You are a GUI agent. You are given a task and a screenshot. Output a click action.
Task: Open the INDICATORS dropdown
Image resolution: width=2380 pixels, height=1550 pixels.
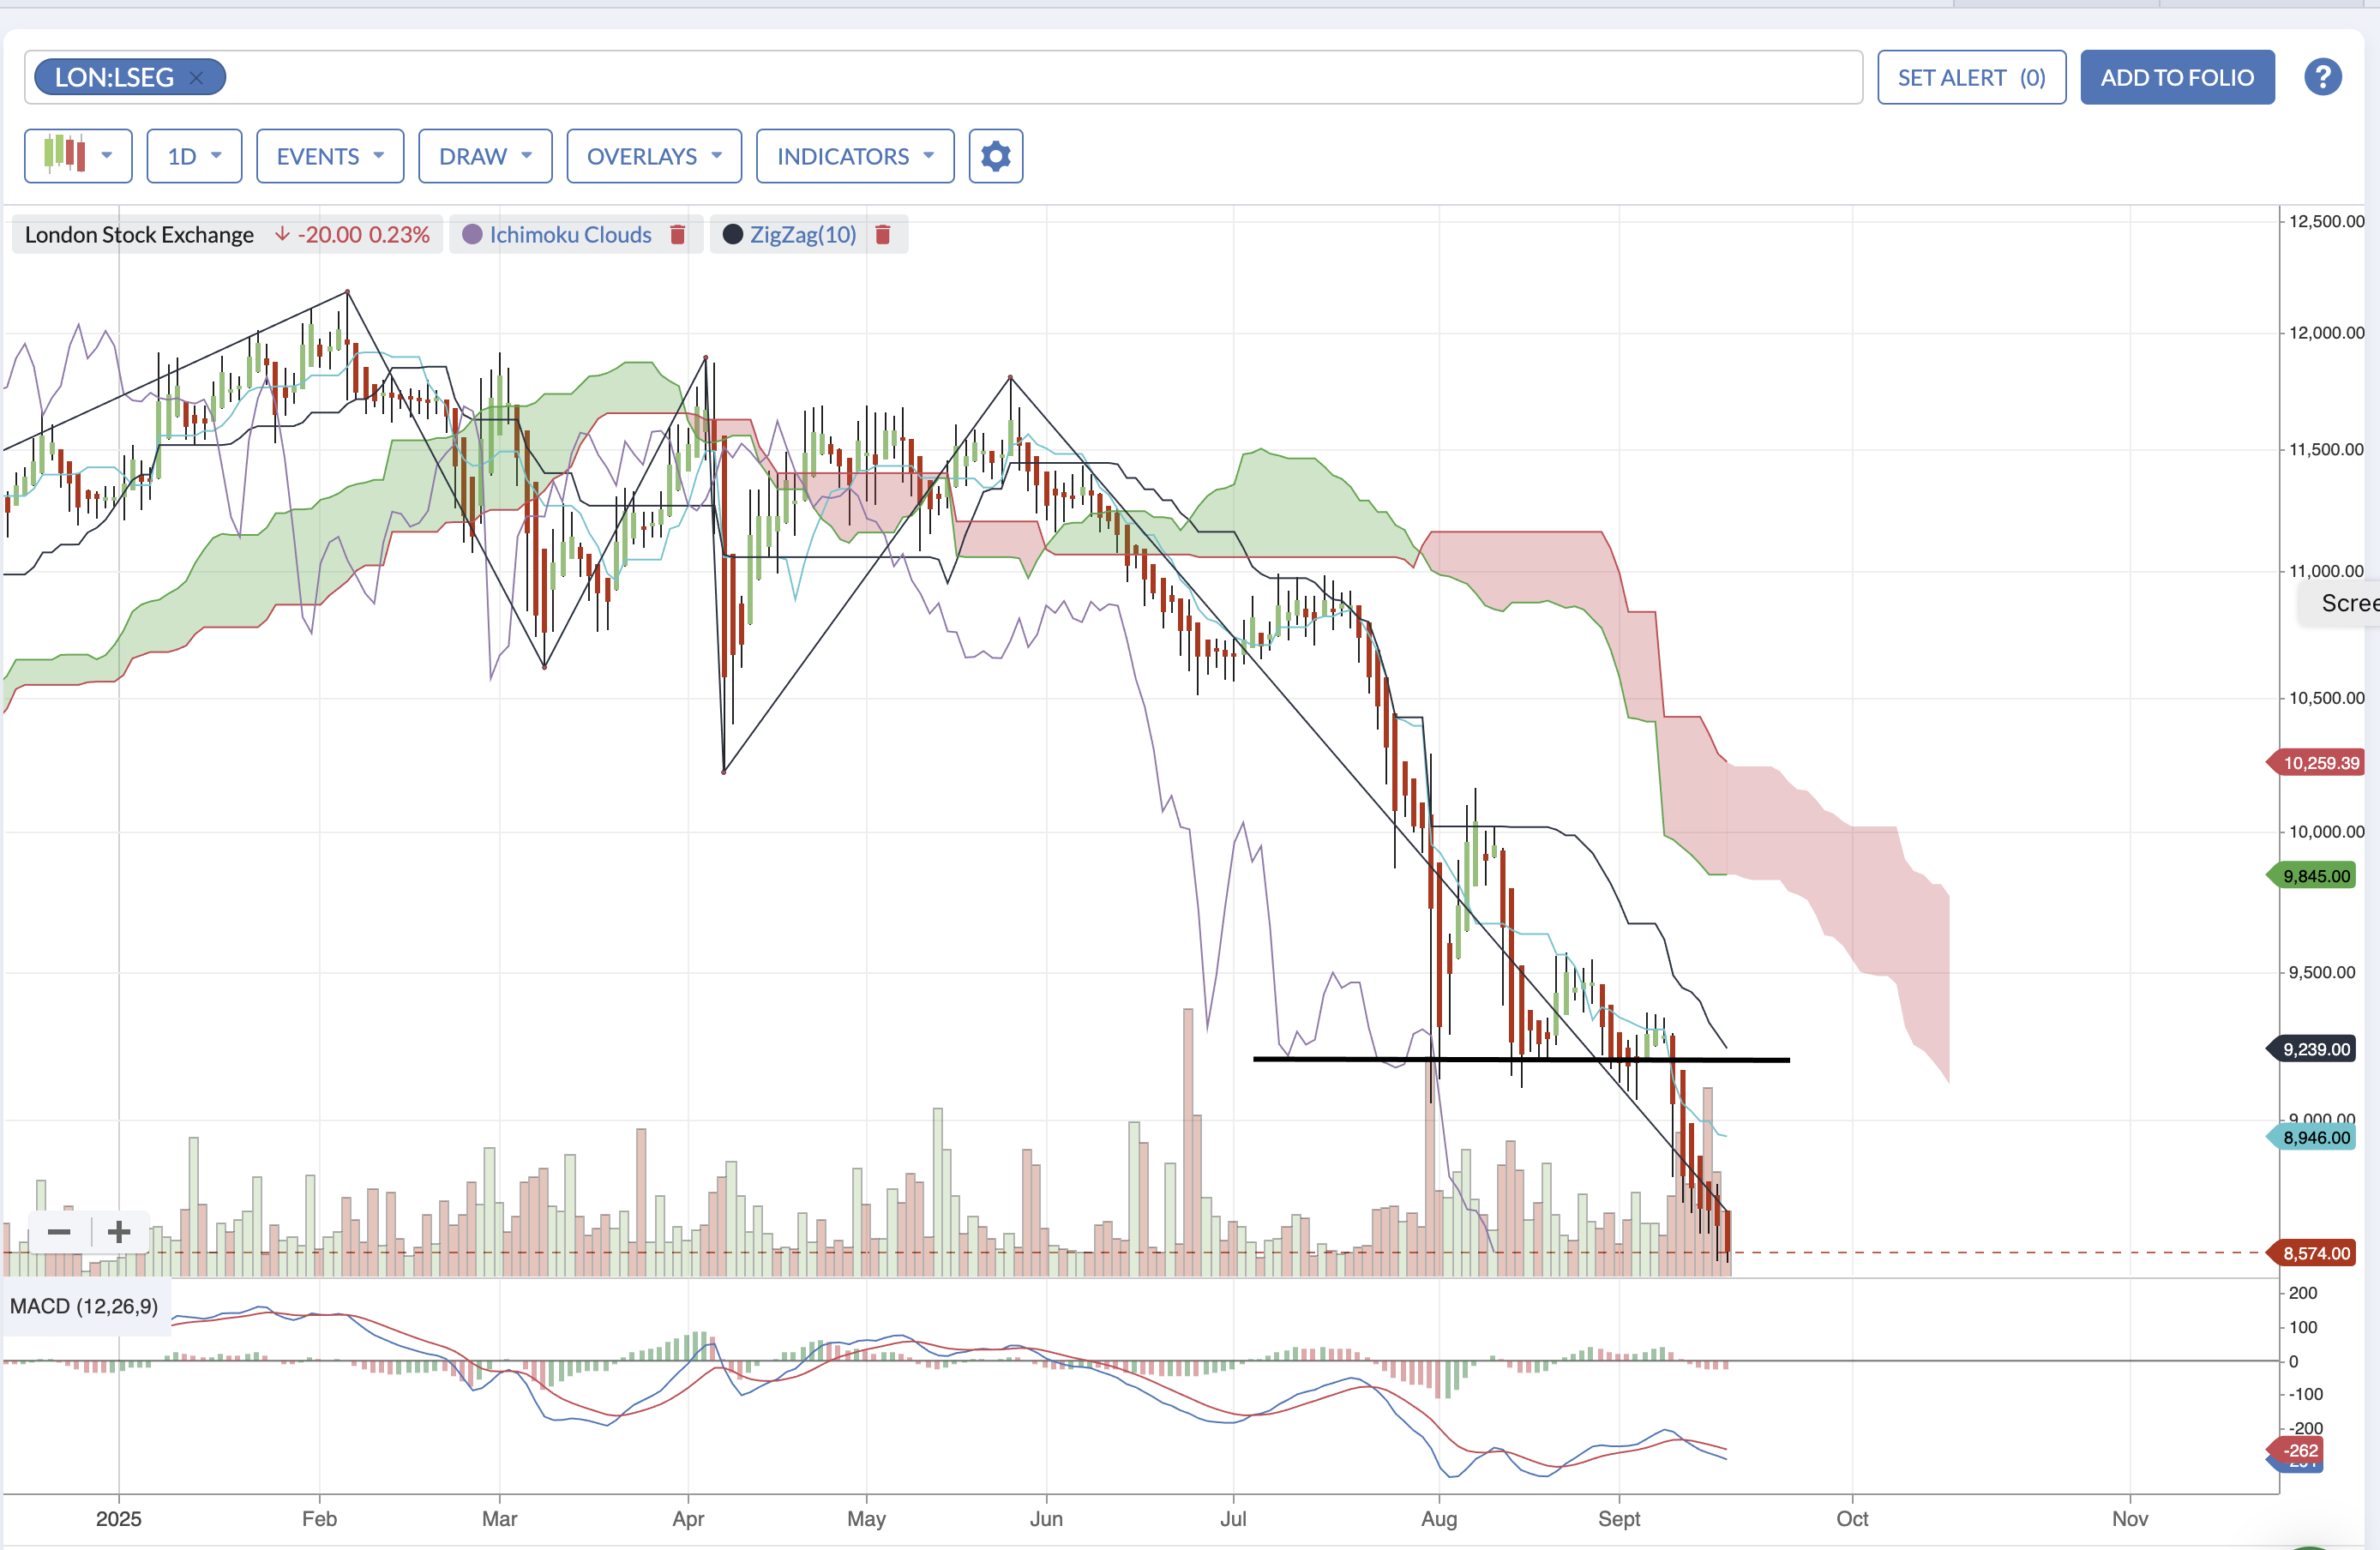click(x=855, y=156)
